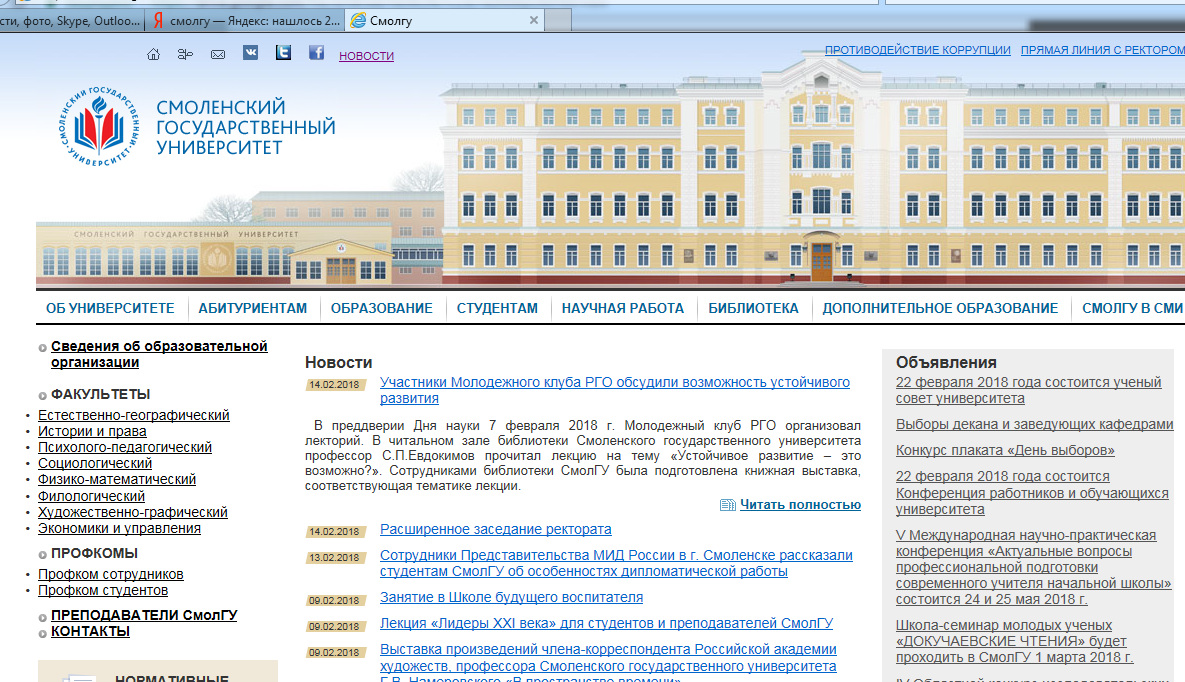Open the Facebook social icon
1185x682 pixels.
tap(316, 52)
